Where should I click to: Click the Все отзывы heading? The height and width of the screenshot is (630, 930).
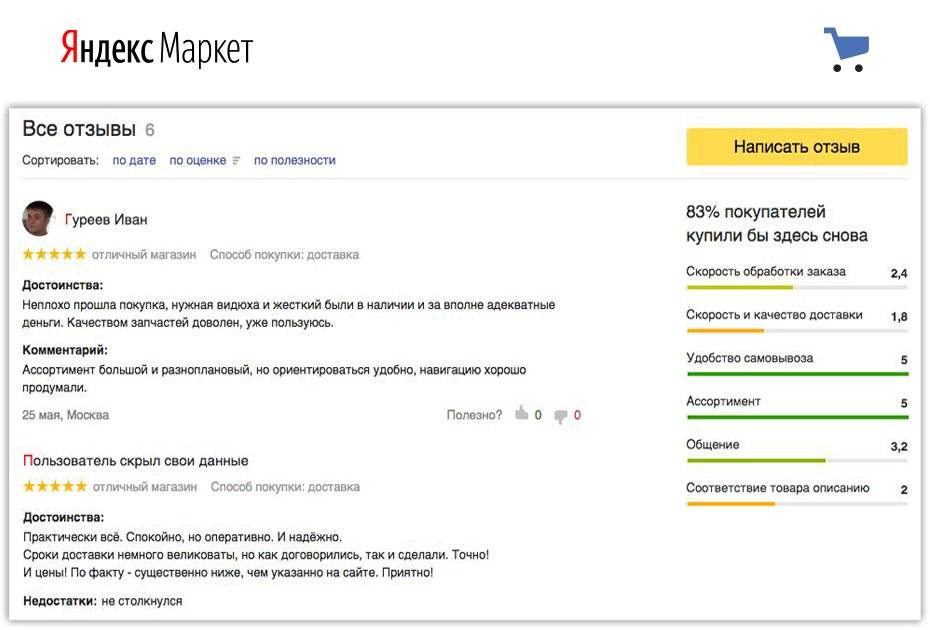click(x=79, y=129)
